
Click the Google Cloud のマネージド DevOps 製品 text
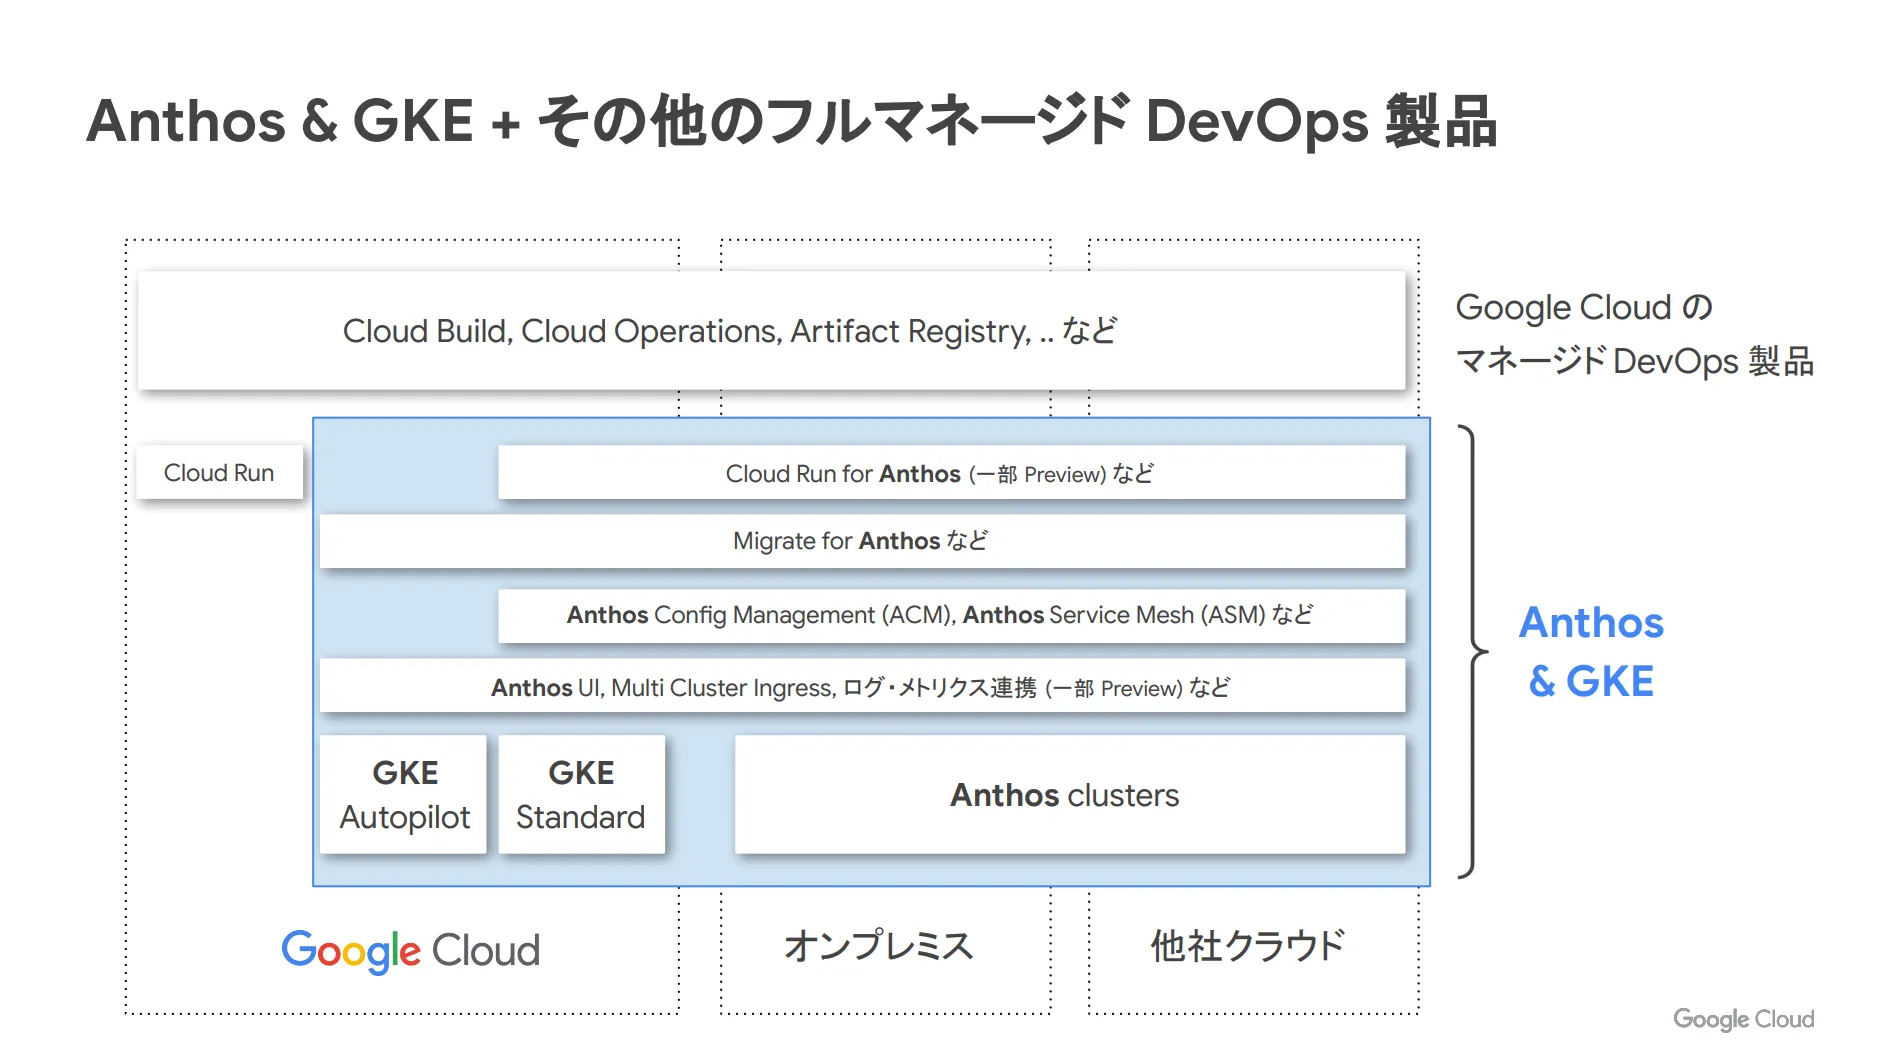tap(1634, 334)
